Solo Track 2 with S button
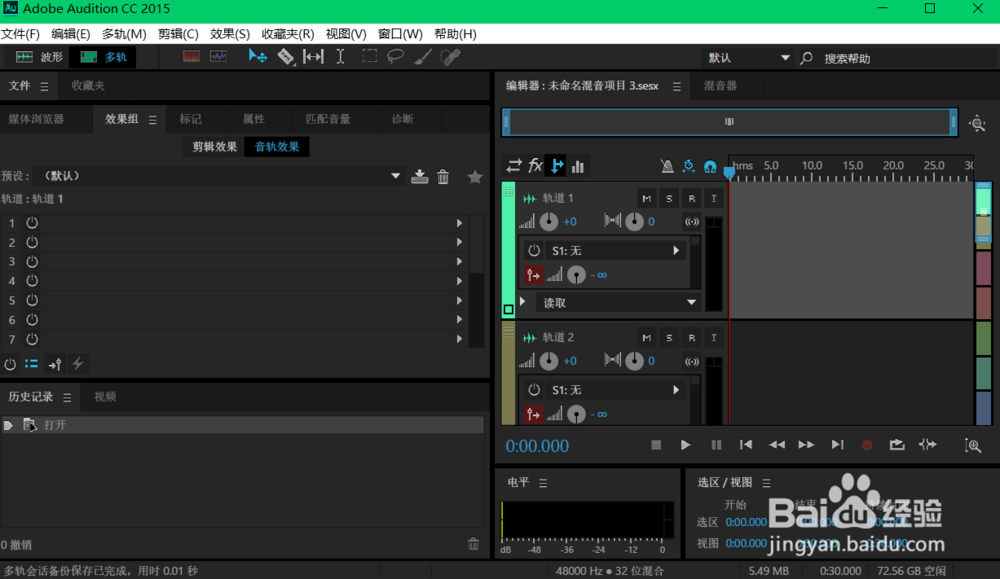Viewport: 1000px width, 579px height. tap(669, 337)
